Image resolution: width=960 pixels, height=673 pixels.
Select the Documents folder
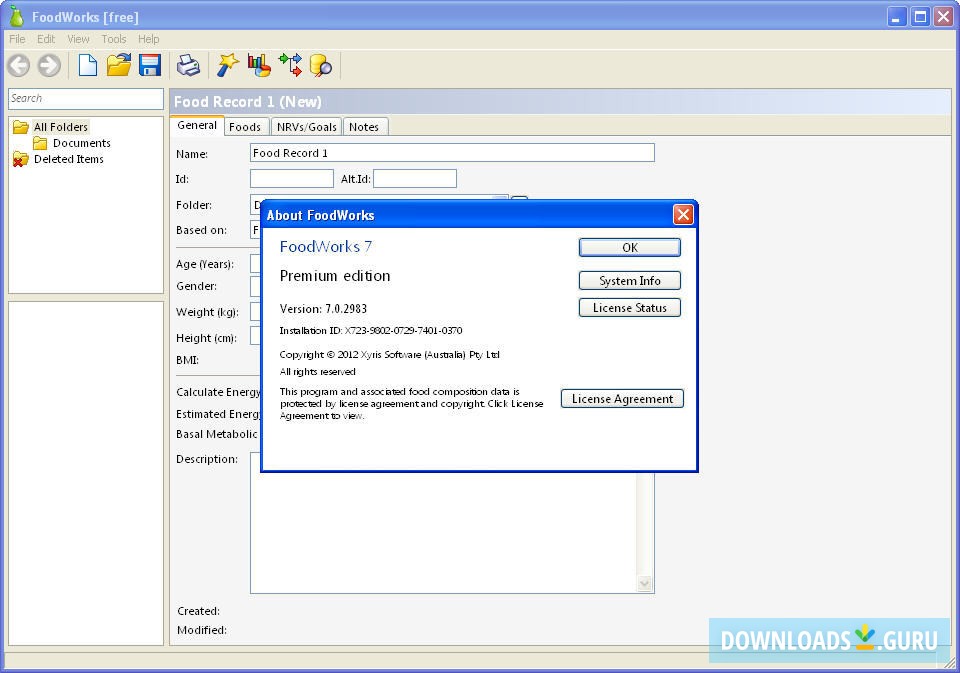(81, 143)
